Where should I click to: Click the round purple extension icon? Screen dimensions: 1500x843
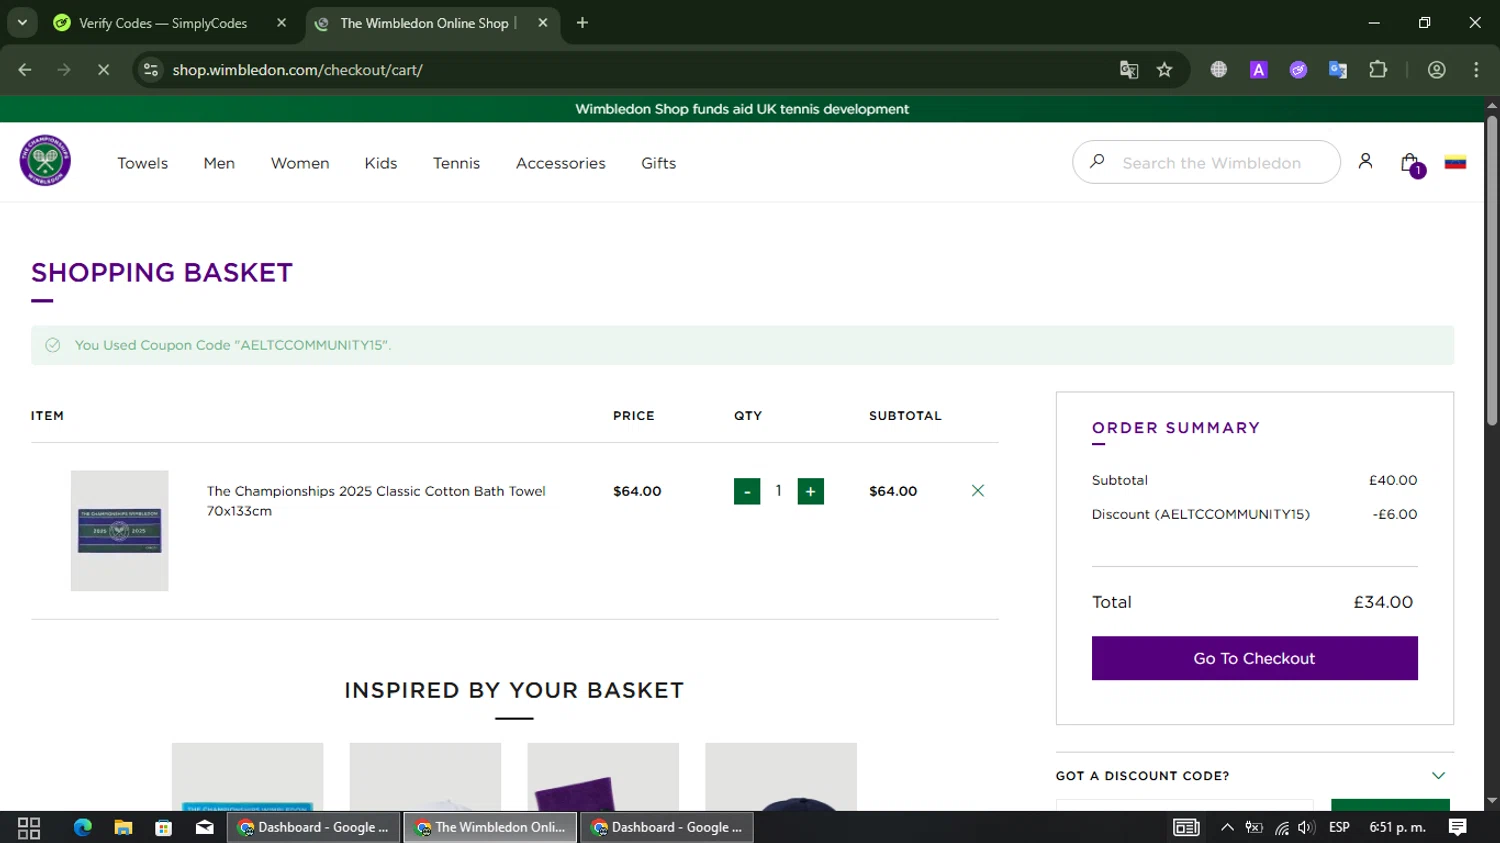click(x=1298, y=70)
